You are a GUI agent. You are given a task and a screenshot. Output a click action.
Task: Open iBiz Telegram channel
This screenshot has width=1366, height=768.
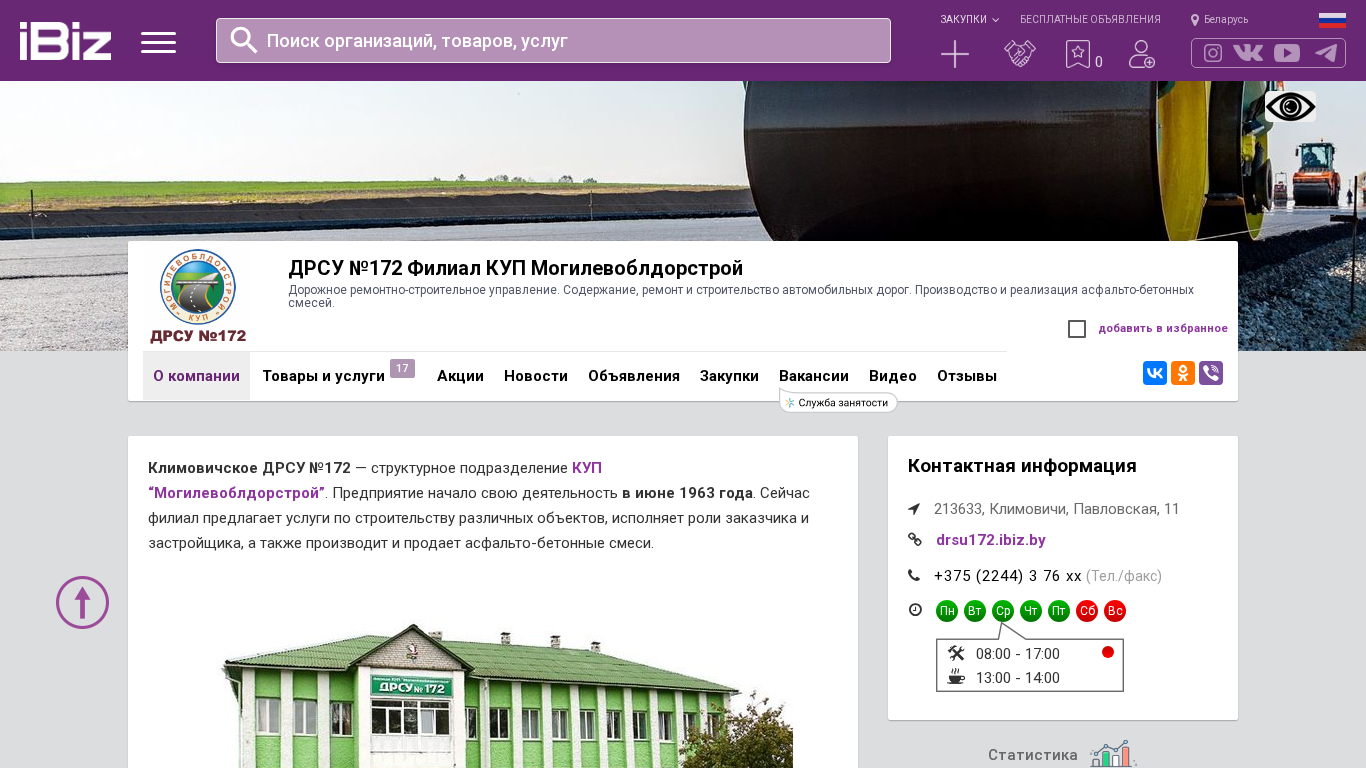coord(1326,53)
